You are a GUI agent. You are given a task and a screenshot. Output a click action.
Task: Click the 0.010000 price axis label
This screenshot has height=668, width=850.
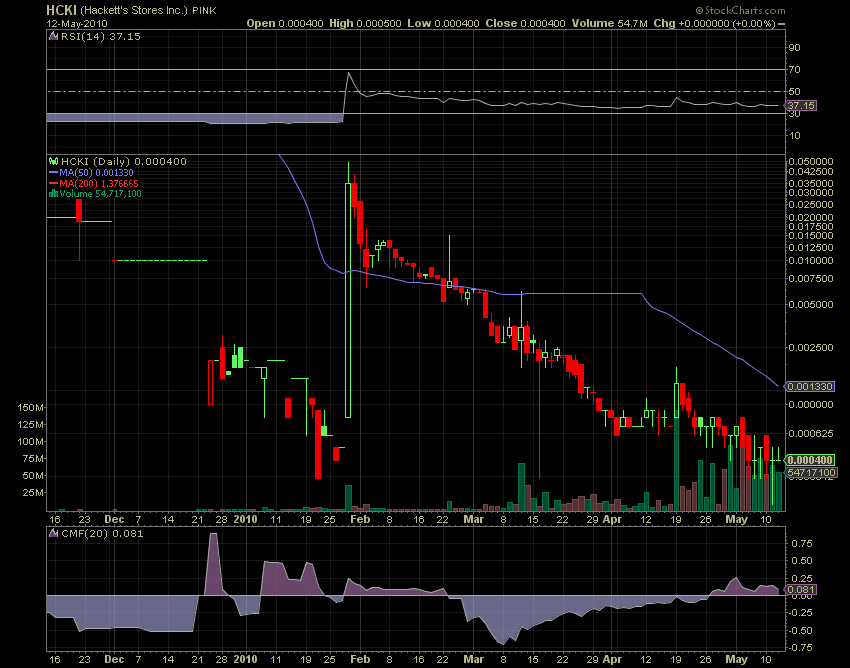(810, 260)
